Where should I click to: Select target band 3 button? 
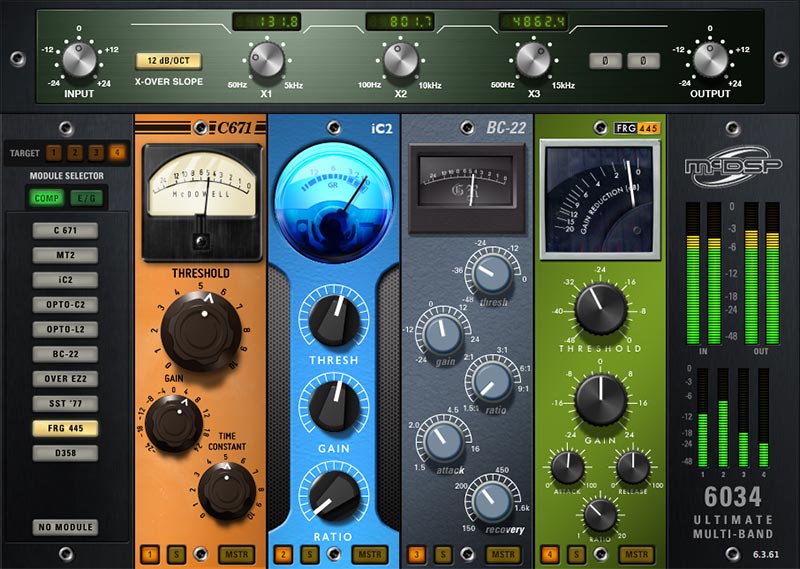coord(96,153)
